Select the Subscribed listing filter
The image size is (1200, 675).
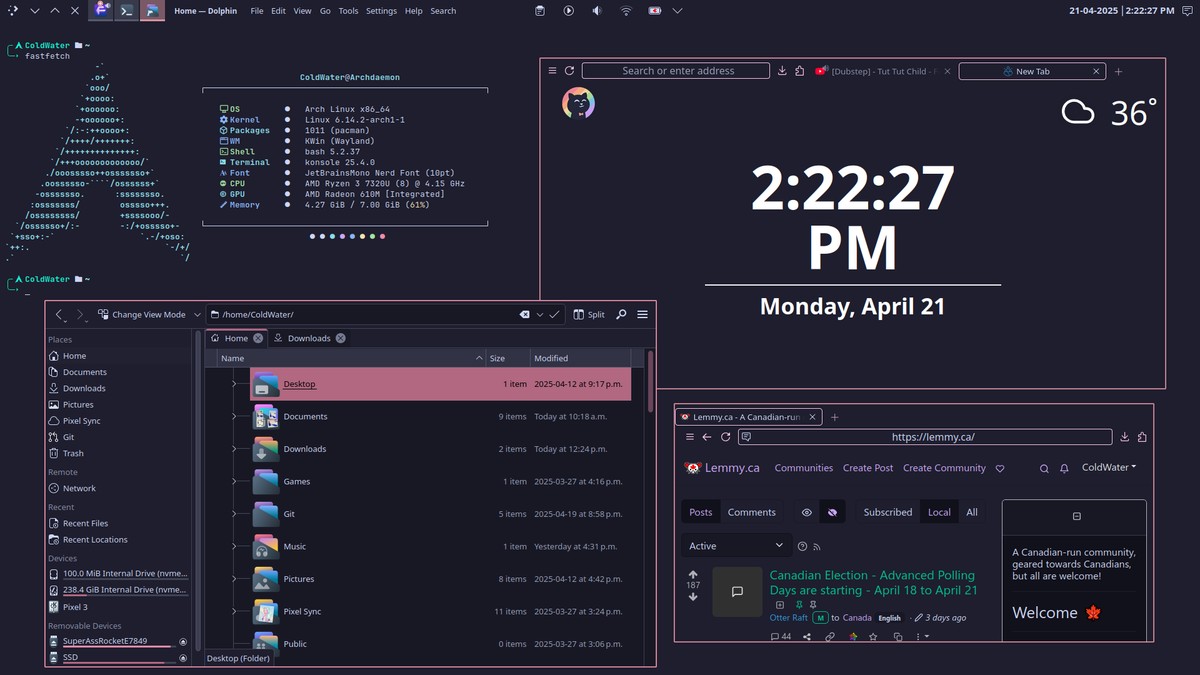[887, 512]
